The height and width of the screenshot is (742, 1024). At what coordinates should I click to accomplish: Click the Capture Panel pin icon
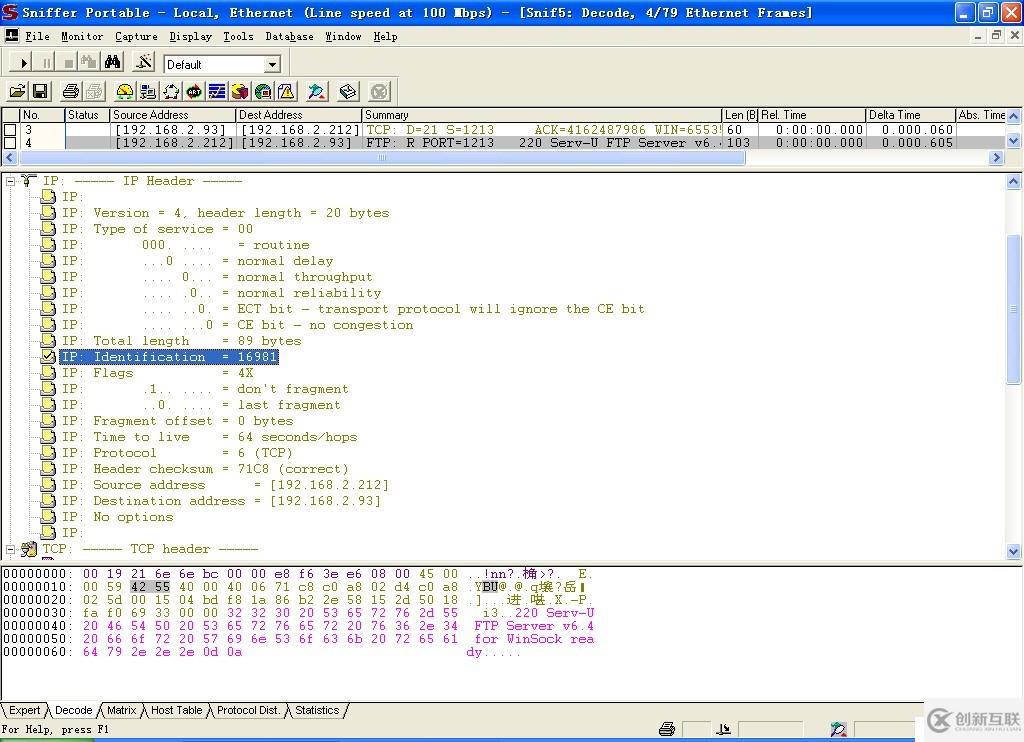pyautogui.click(x=317, y=92)
